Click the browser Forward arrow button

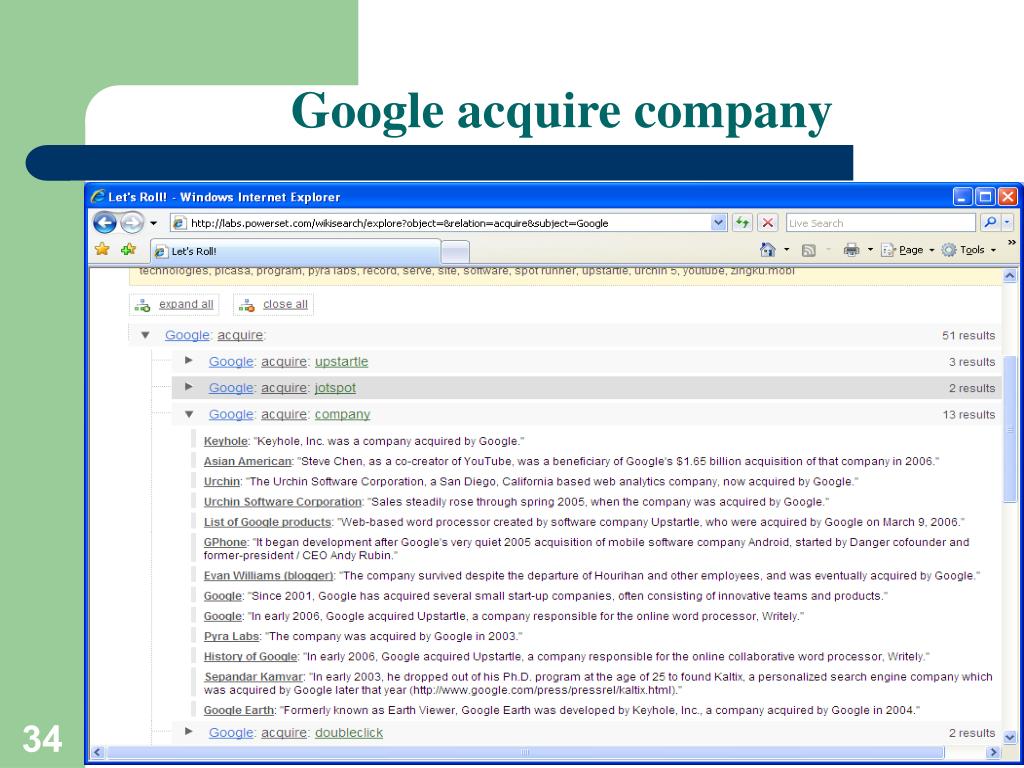click(131, 223)
